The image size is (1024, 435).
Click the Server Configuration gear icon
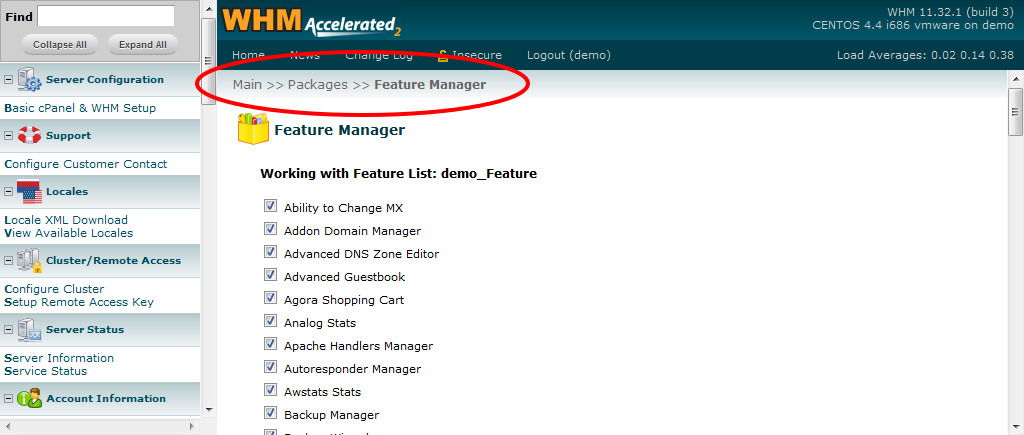coord(29,80)
